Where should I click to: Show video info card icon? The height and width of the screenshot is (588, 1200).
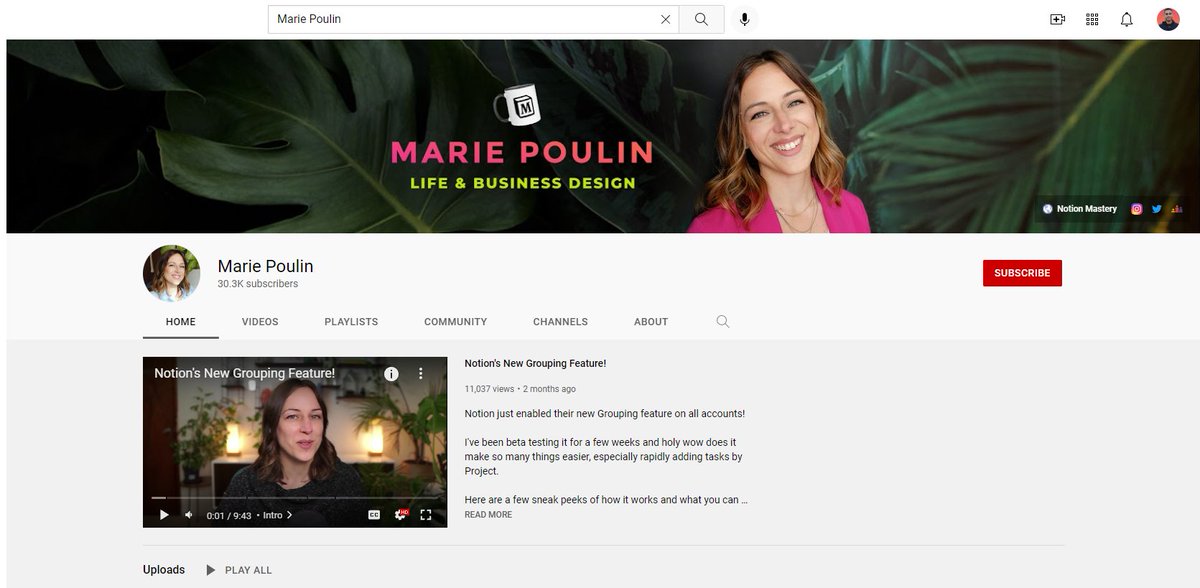click(x=391, y=373)
